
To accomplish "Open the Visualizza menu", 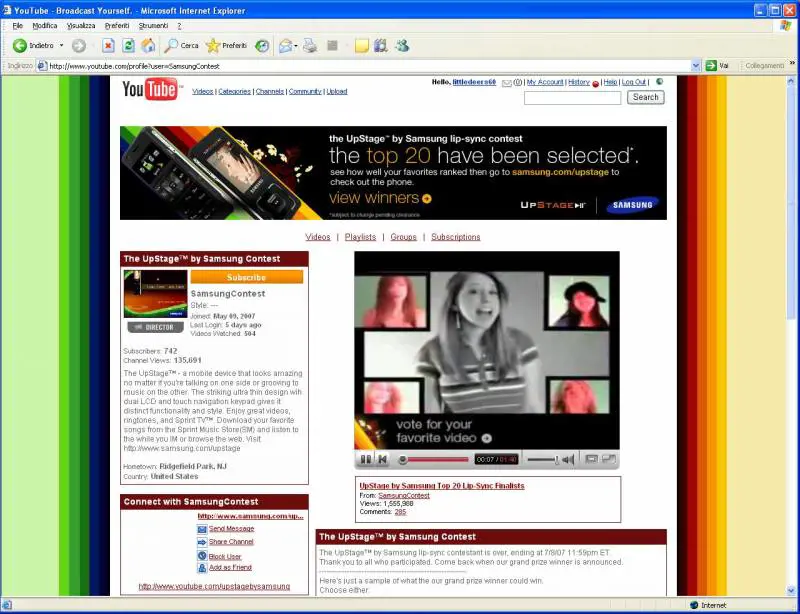I will (81, 25).
